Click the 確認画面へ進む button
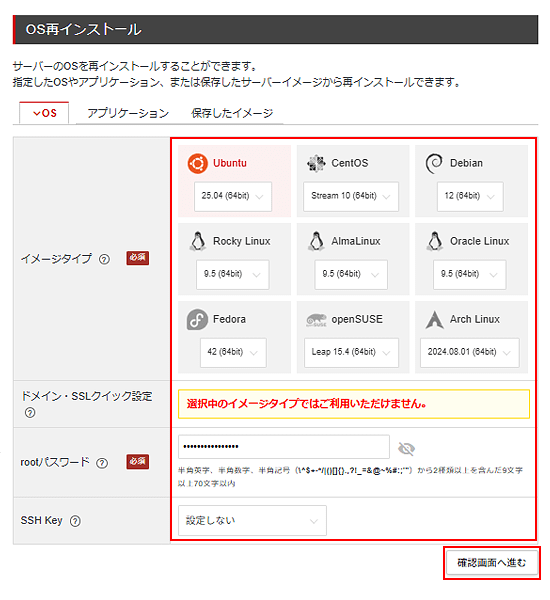Screen dimensions: 550x600 coord(492,563)
